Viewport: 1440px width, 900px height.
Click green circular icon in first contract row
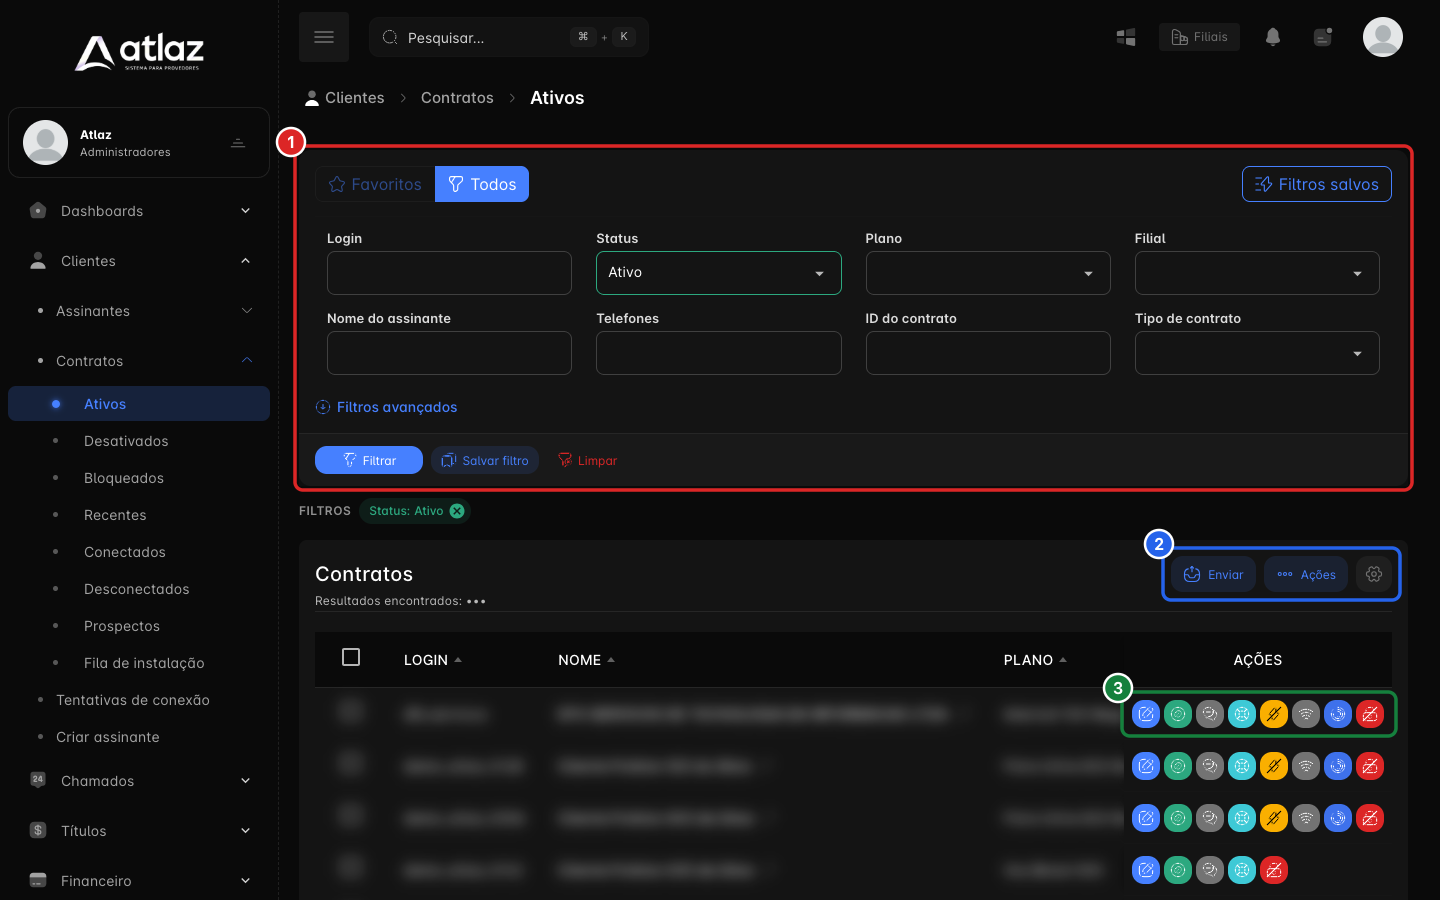coord(1178,714)
